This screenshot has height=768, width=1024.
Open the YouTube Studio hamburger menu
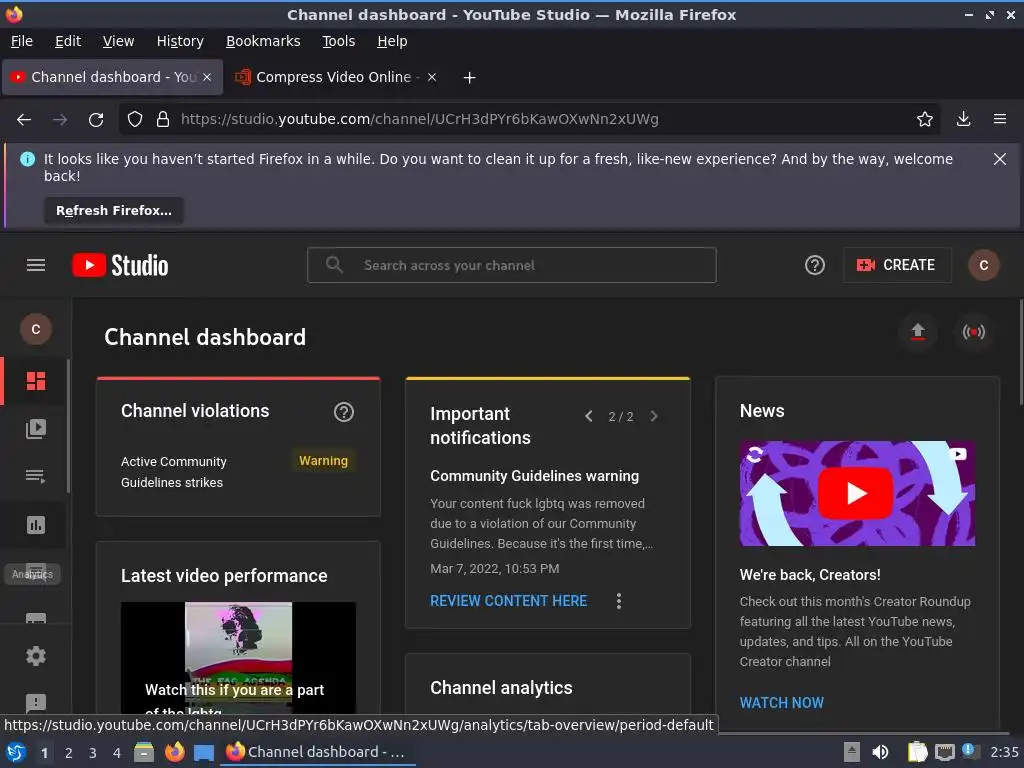pyautogui.click(x=36, y=265)
